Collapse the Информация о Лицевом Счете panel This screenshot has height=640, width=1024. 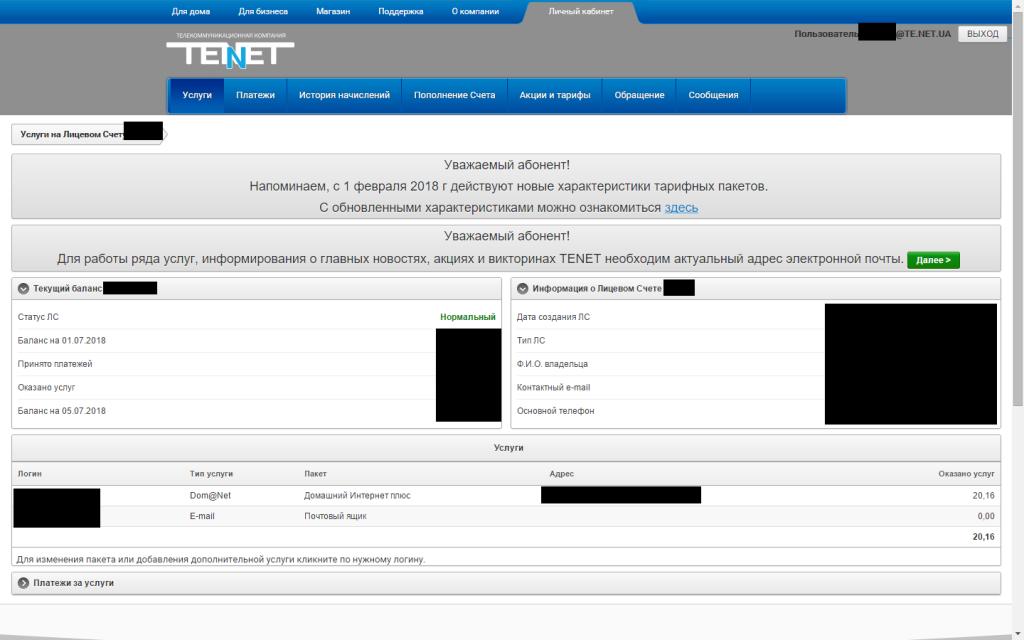[x=522, y=289]
